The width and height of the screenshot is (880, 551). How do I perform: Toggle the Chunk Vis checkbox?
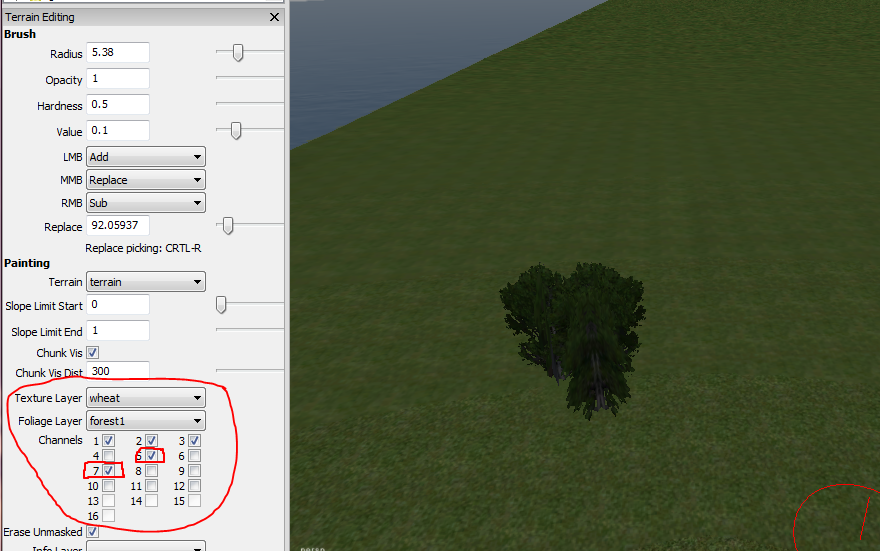point(93,353)
